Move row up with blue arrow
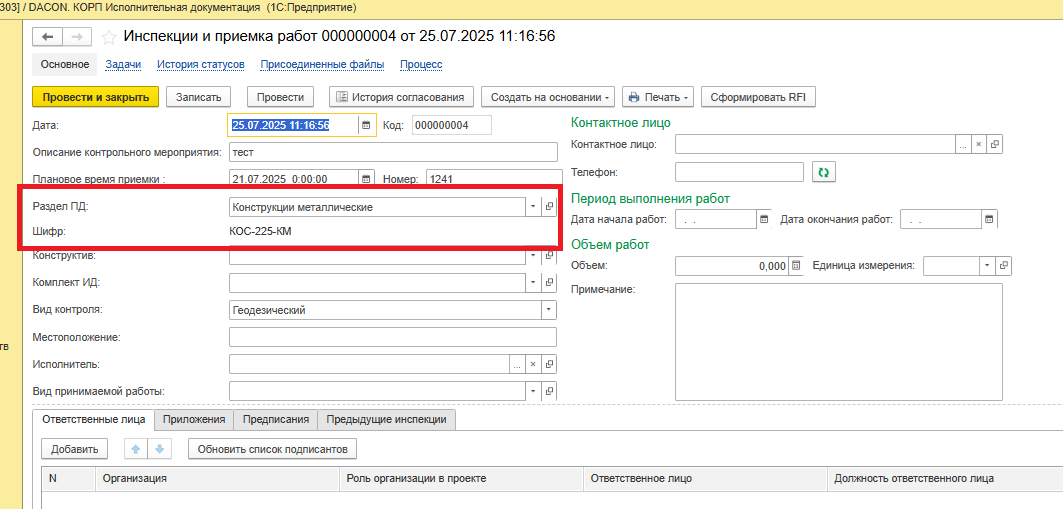The image size is (1063, 509). 135,449
